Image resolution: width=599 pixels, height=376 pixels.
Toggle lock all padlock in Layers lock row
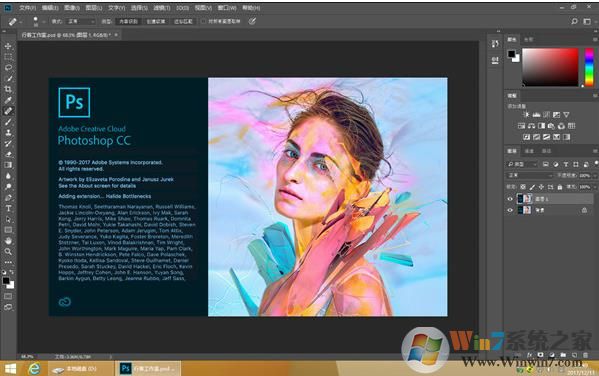tap(560, 187)
